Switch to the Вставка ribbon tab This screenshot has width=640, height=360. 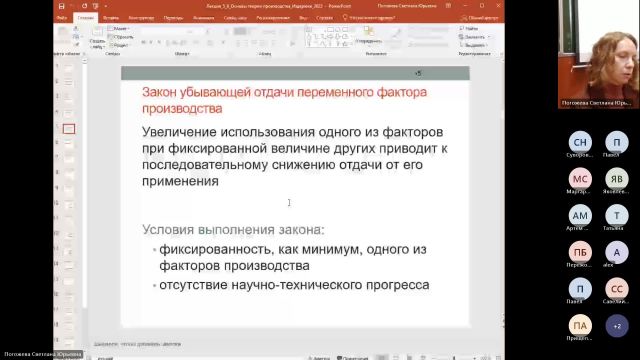click(111, 18)
